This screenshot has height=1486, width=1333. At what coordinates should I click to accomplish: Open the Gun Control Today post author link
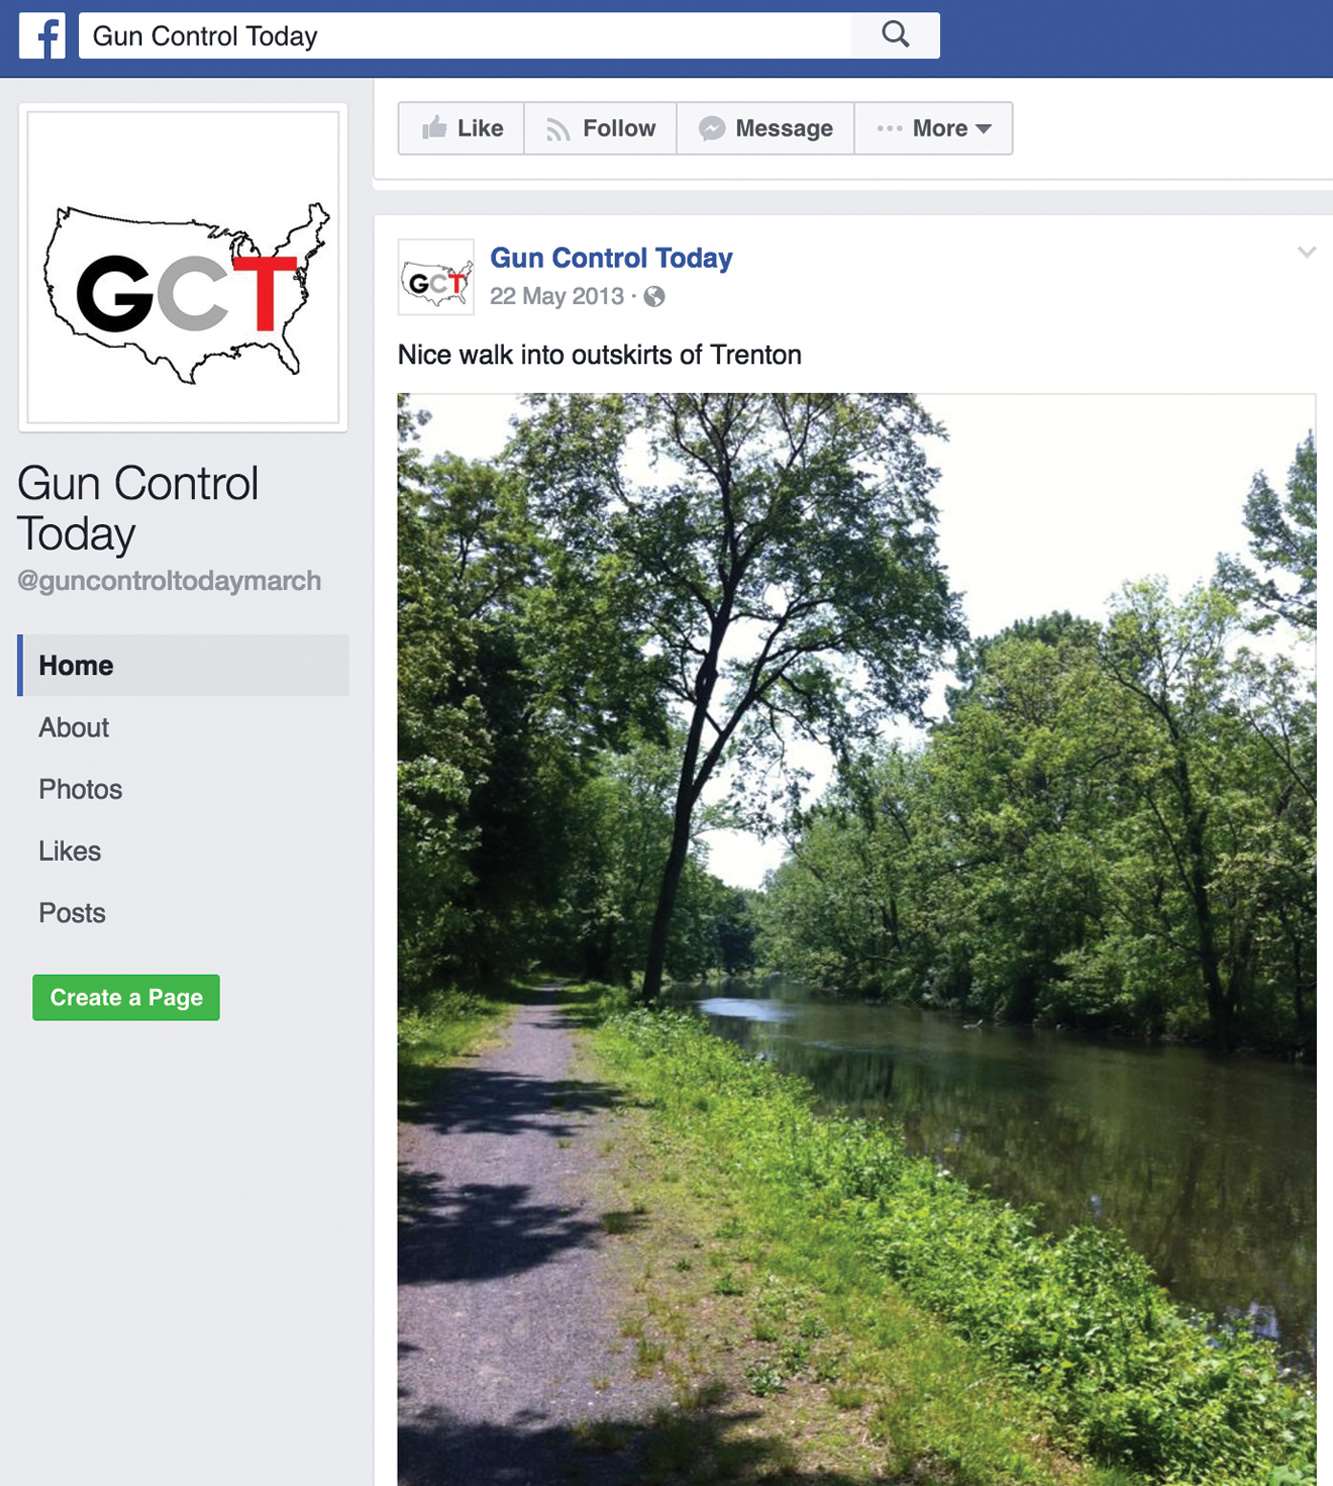pyautogui.click(x=611, y=258)
